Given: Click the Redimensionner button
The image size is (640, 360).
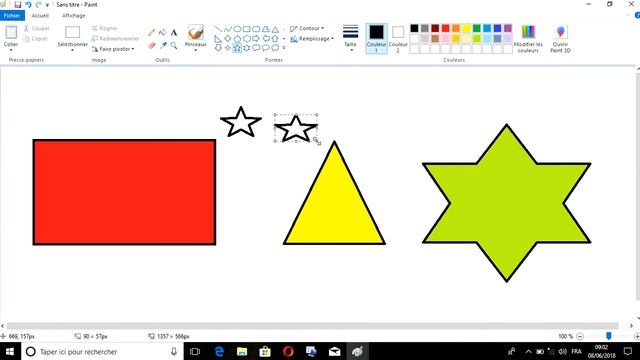Looking at the screenshot, I should click(116, 38).
